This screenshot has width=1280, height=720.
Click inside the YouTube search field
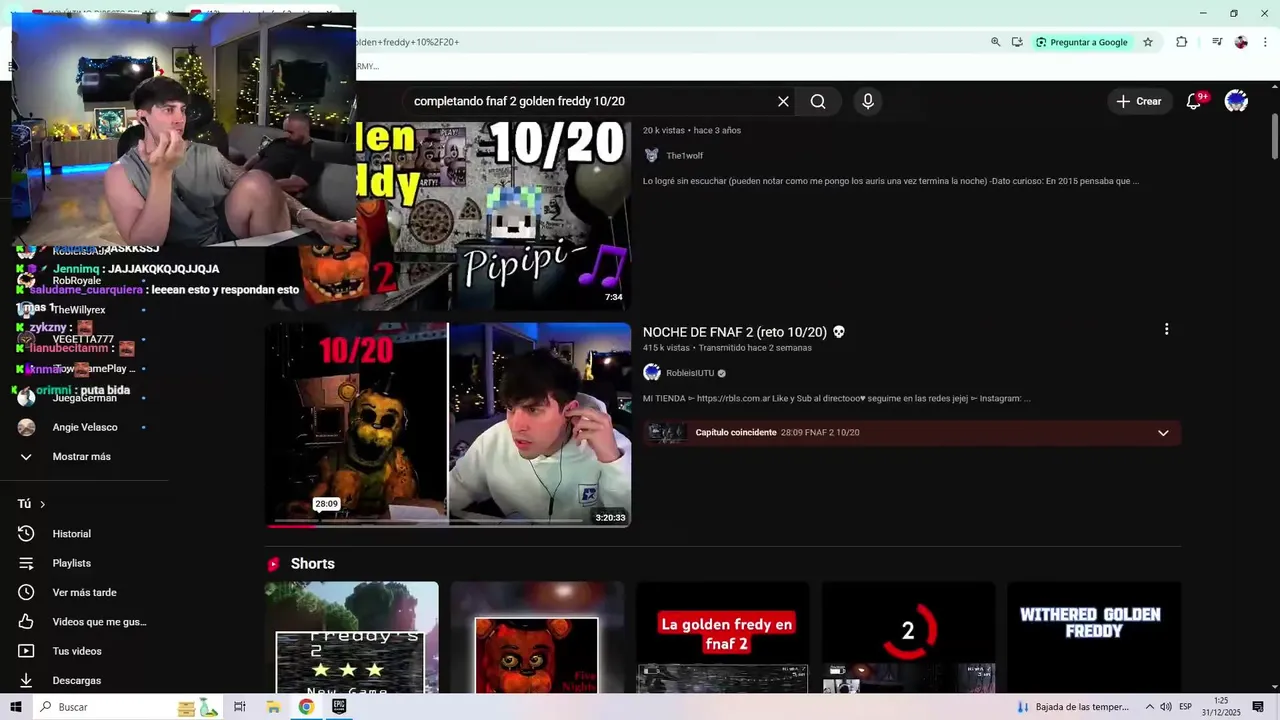590,101
